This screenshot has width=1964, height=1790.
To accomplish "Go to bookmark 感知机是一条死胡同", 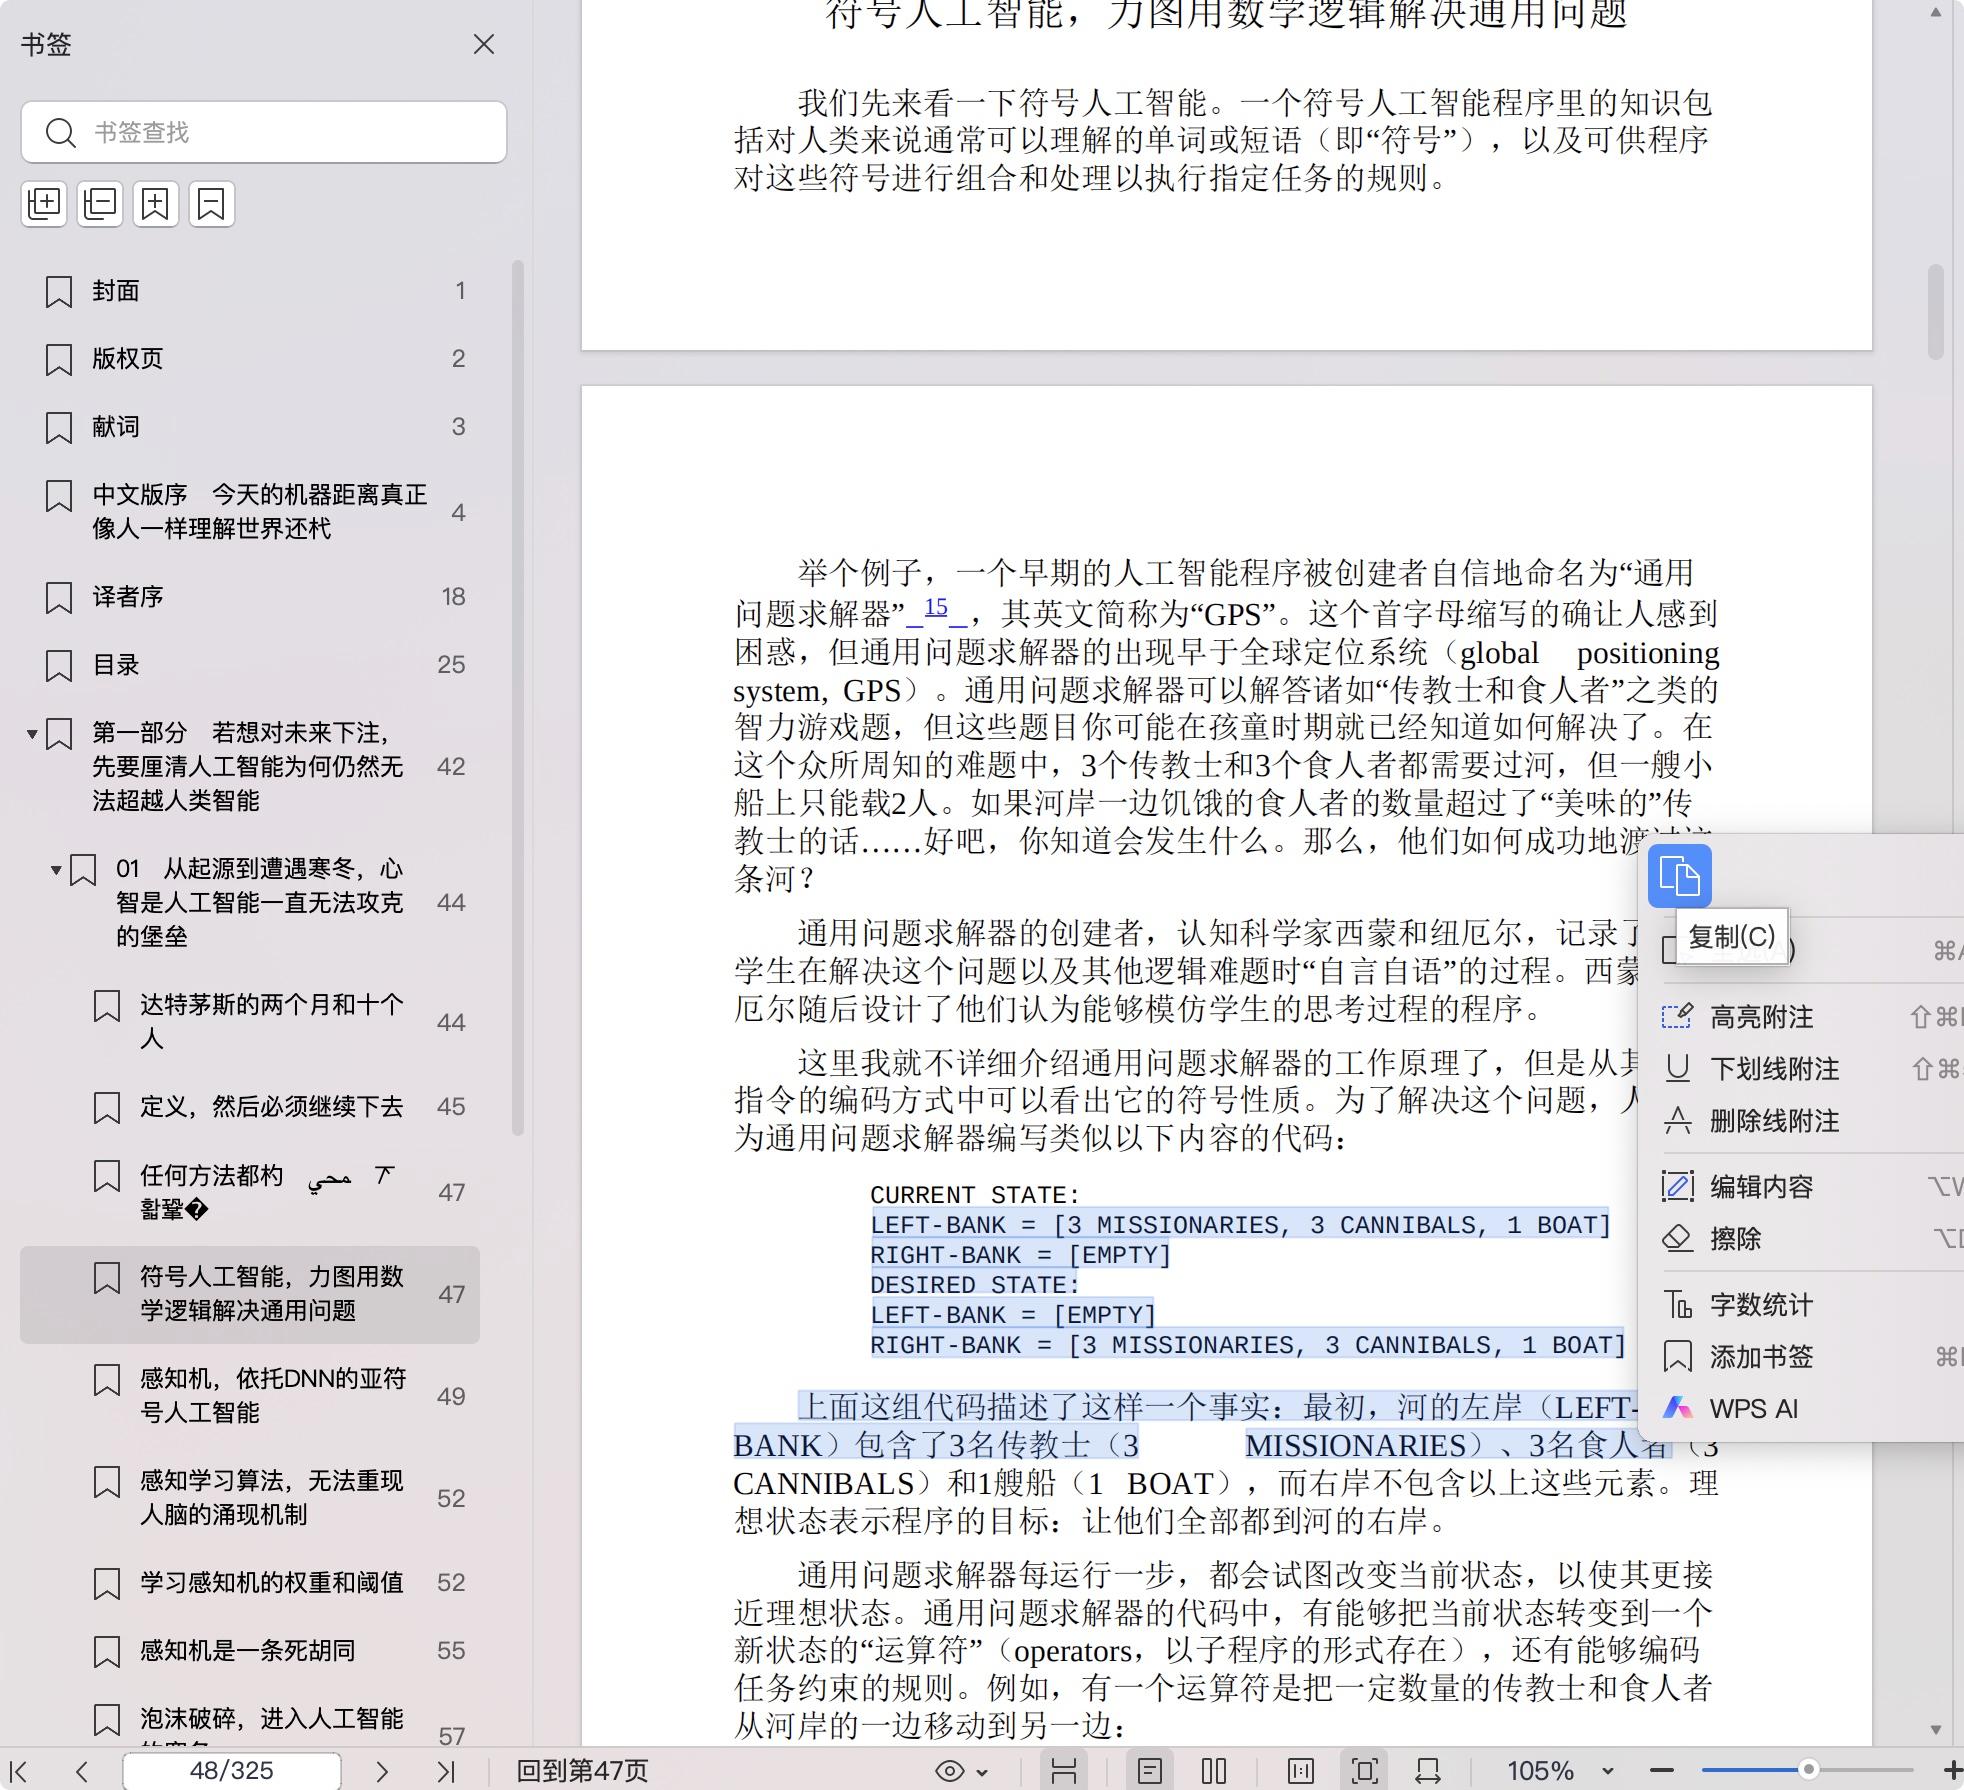I will tap(250, 1651).
